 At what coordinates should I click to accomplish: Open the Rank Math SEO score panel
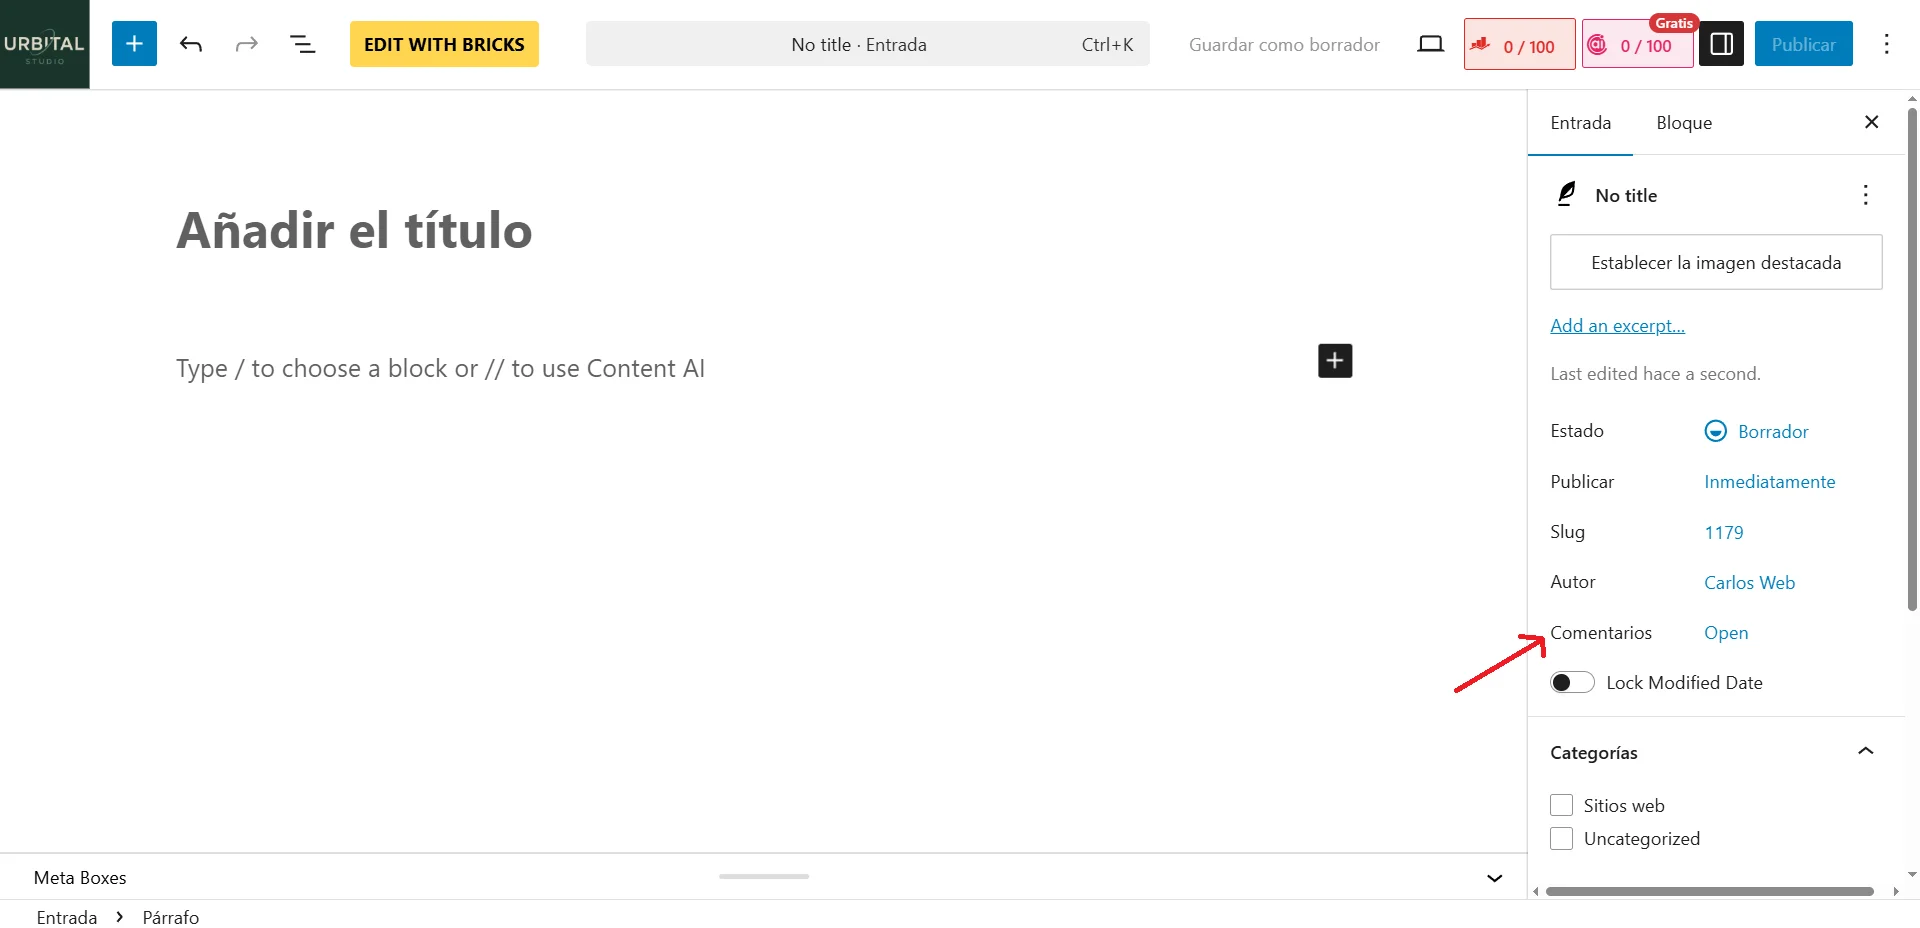pos(1518,44)
